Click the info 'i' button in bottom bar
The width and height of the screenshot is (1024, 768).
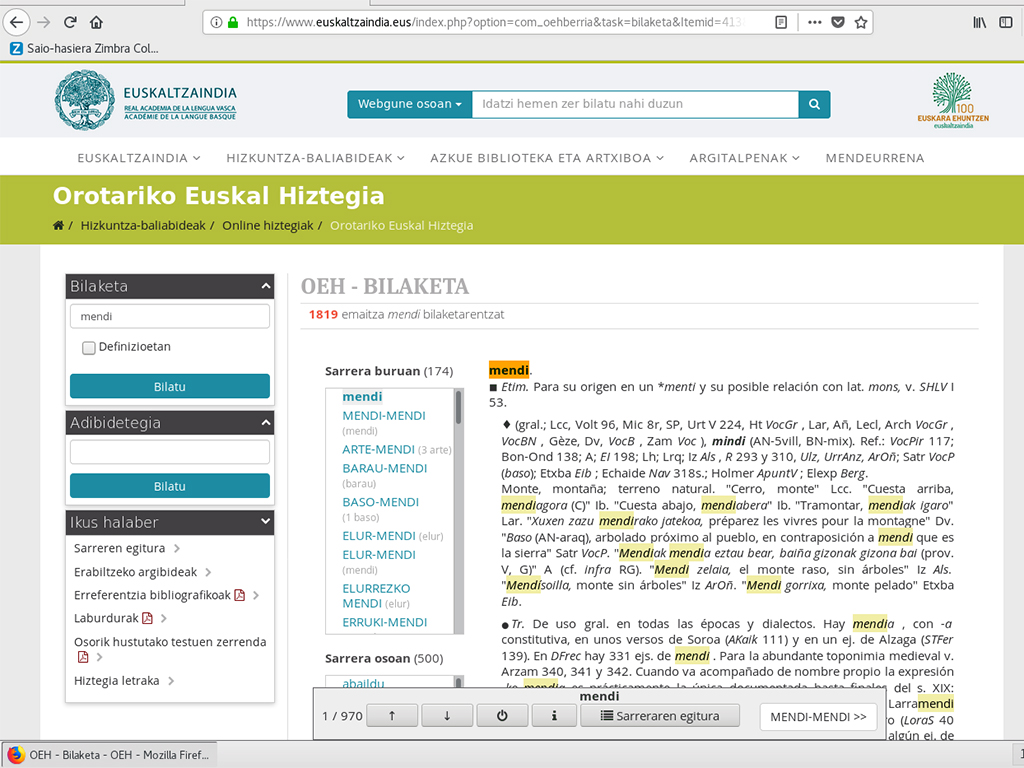click(554, 716)
